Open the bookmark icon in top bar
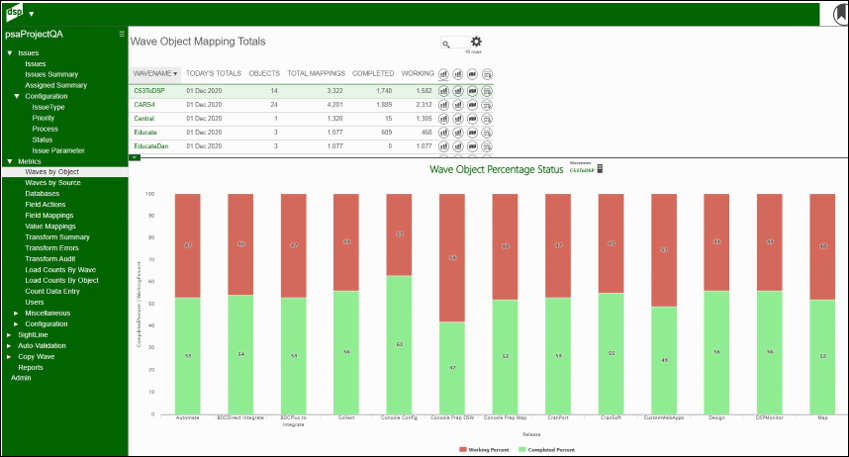849x457 pixels. (x=841, y=14)
